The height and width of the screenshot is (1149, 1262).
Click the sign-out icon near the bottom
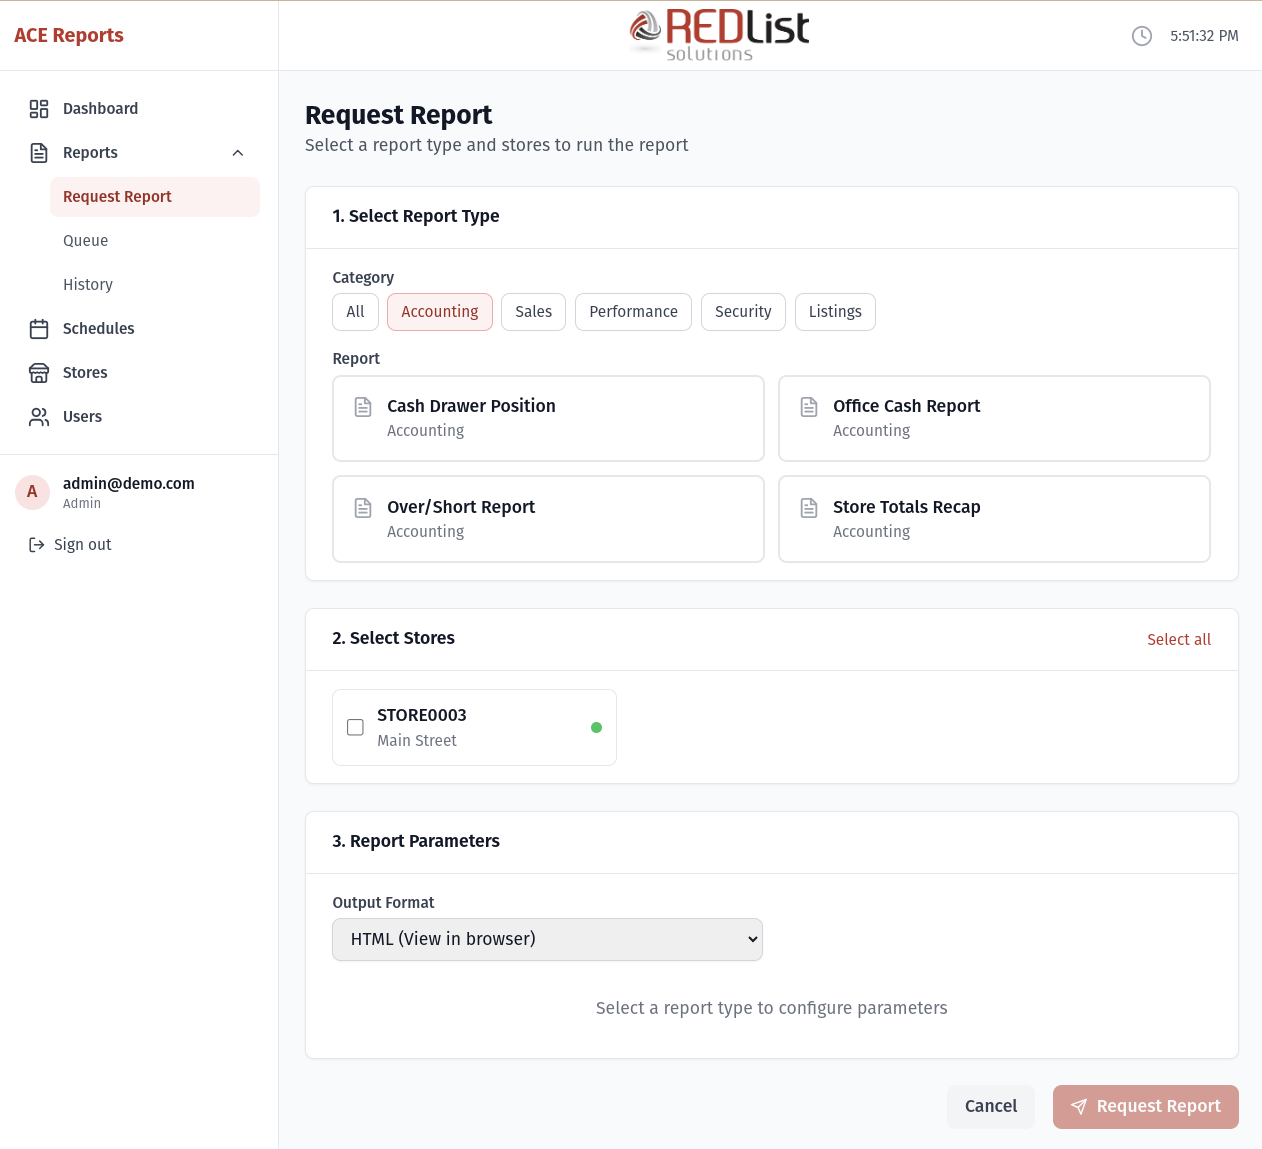click(35, 544)
